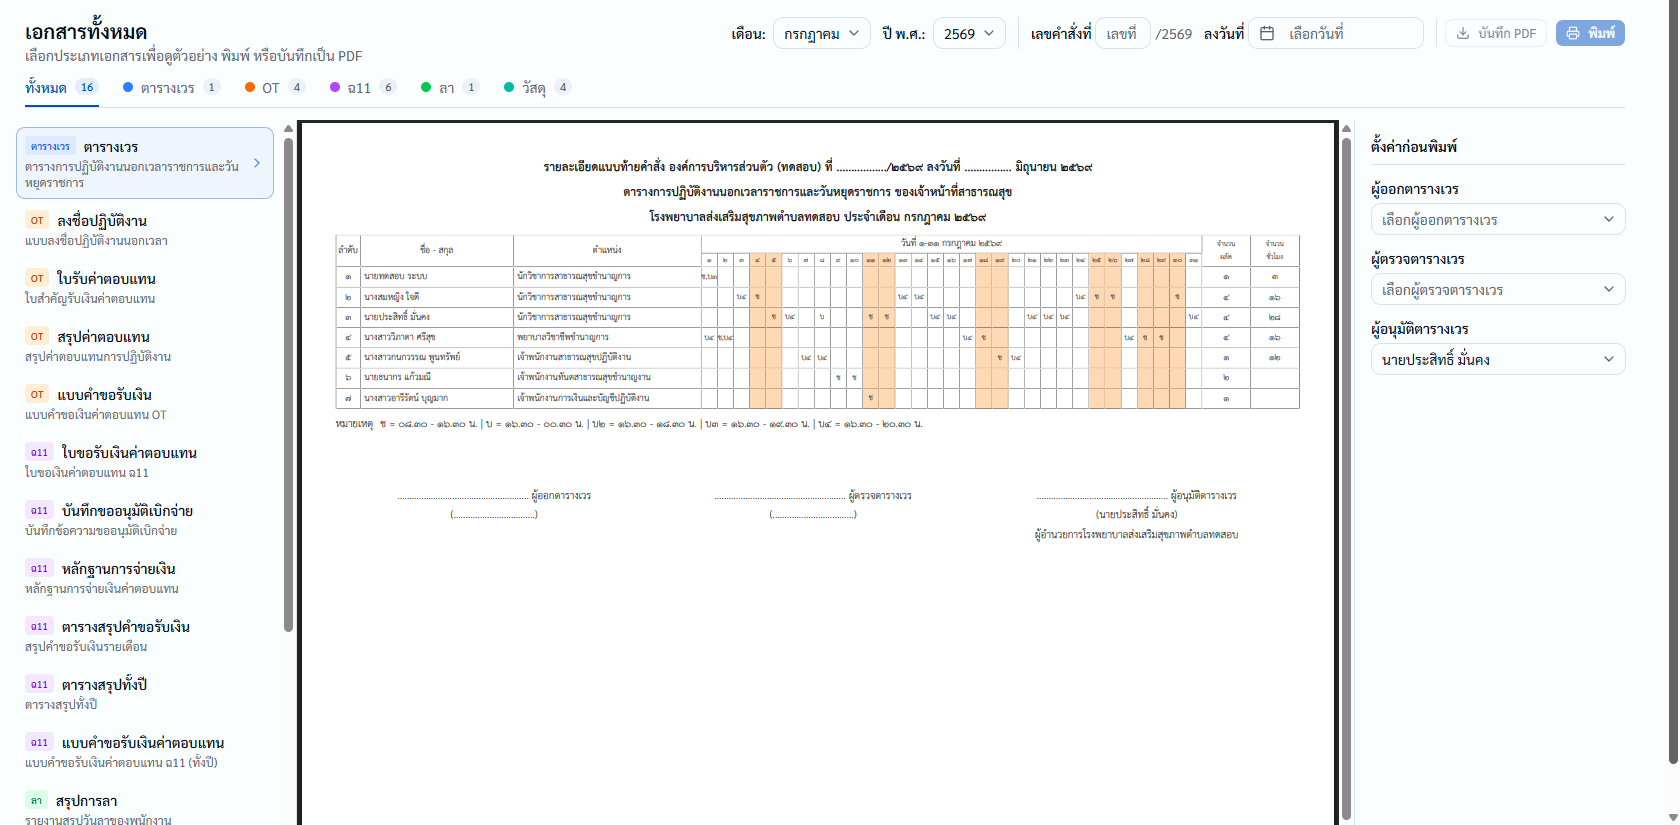Click the ผู้อนุมัติตารางเวร label in settings panel
1680x825 pixels.
click(x=1419, y=329)
